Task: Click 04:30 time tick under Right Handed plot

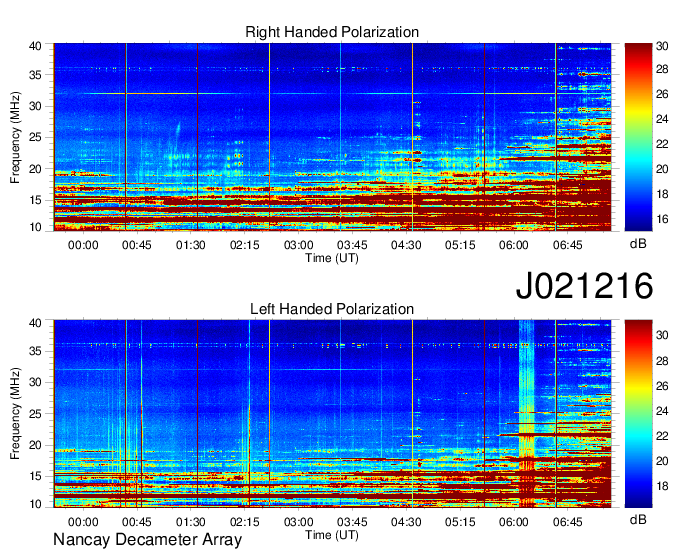Action: point(406,245)
